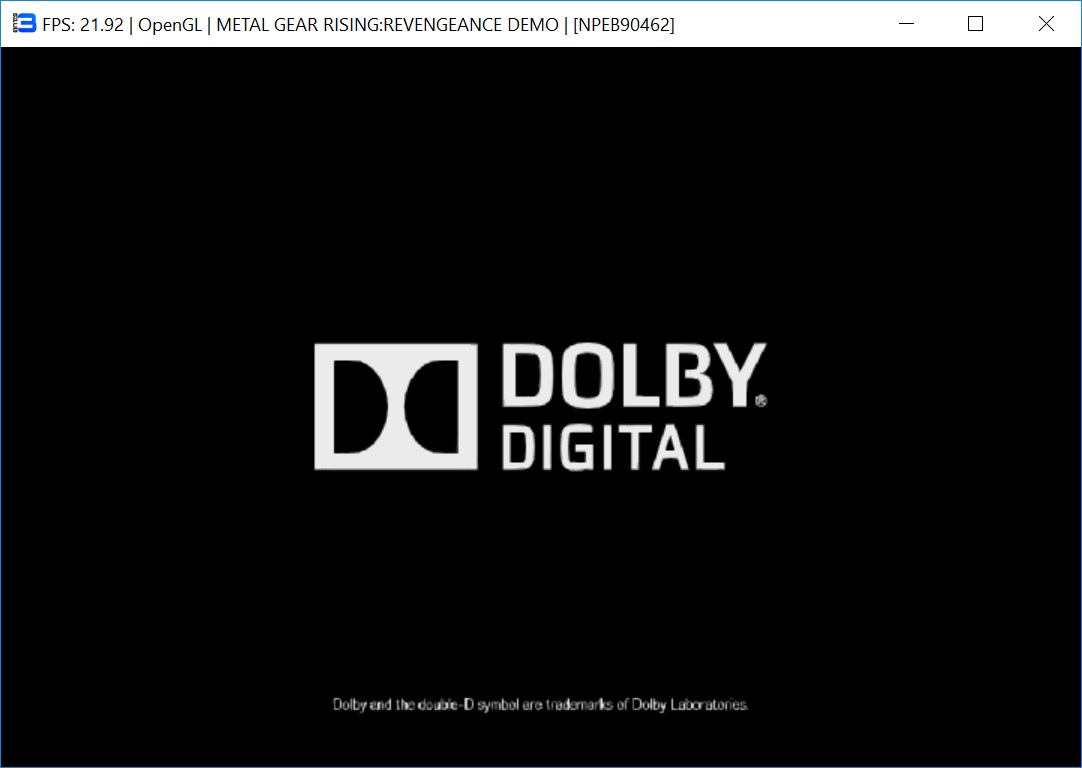Close the Metal Gear Rising demo window

[1046, 24]
